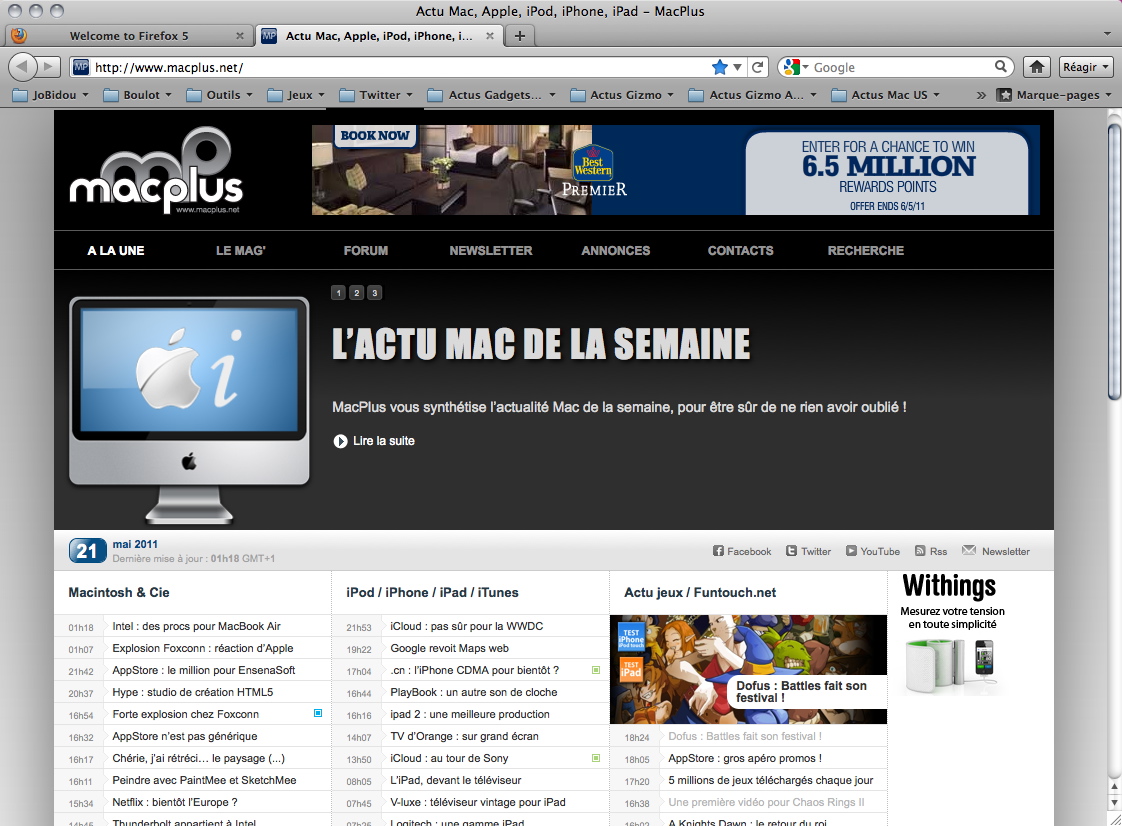Image resolution: width=1122 pixels, height=826 pixels.
Task: Open the Macintosh & Cie section heading
Action: tap(119, 593)
